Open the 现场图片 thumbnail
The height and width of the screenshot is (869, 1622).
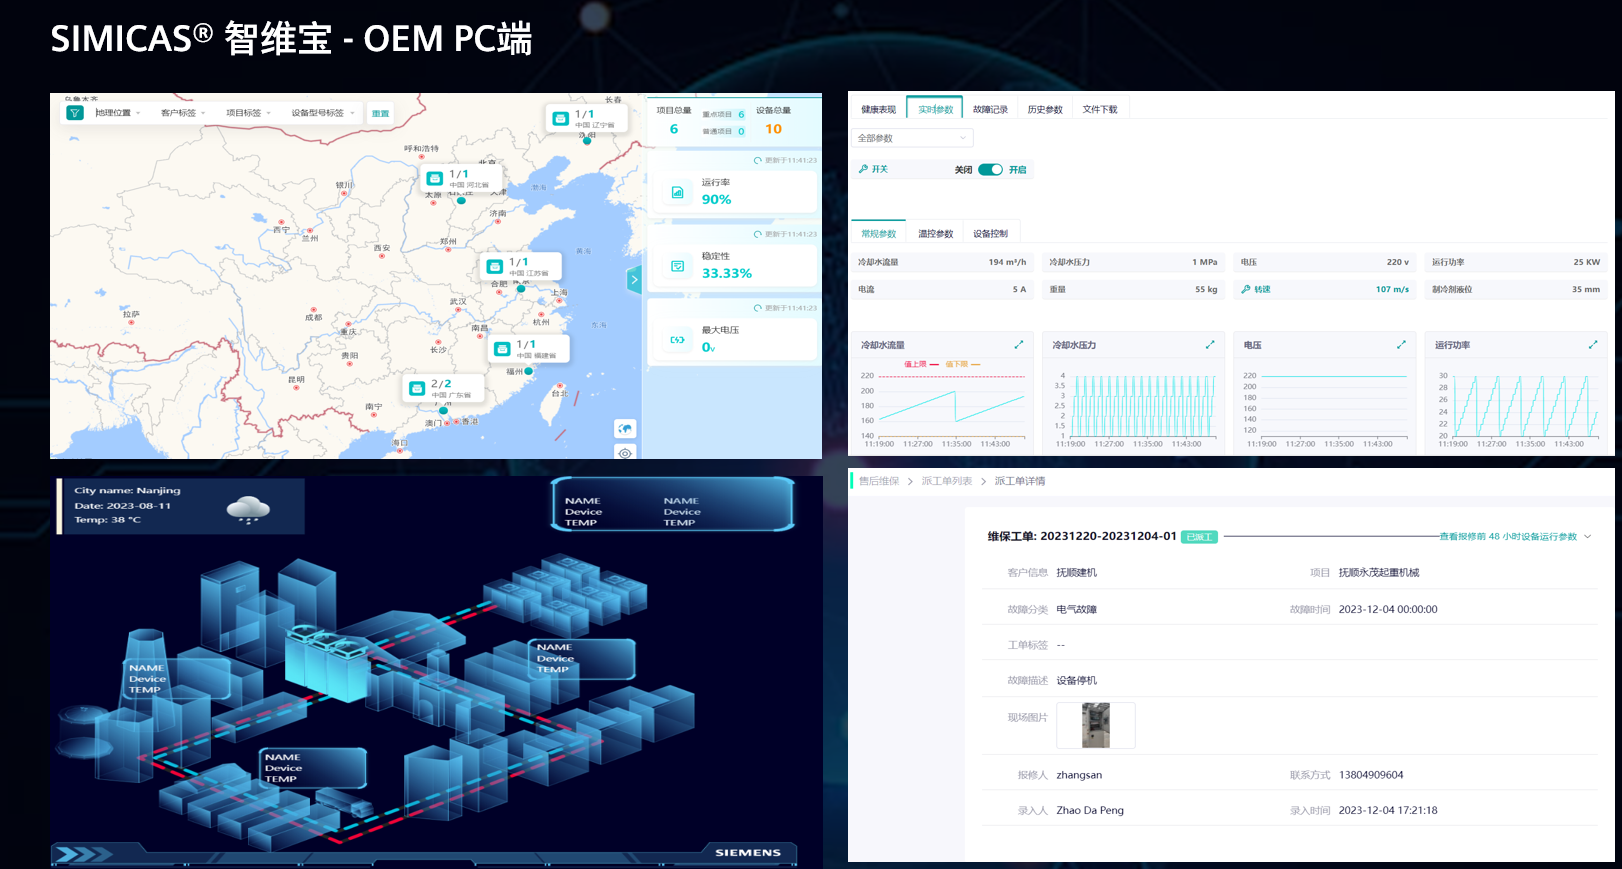(x=1096, y=725)
